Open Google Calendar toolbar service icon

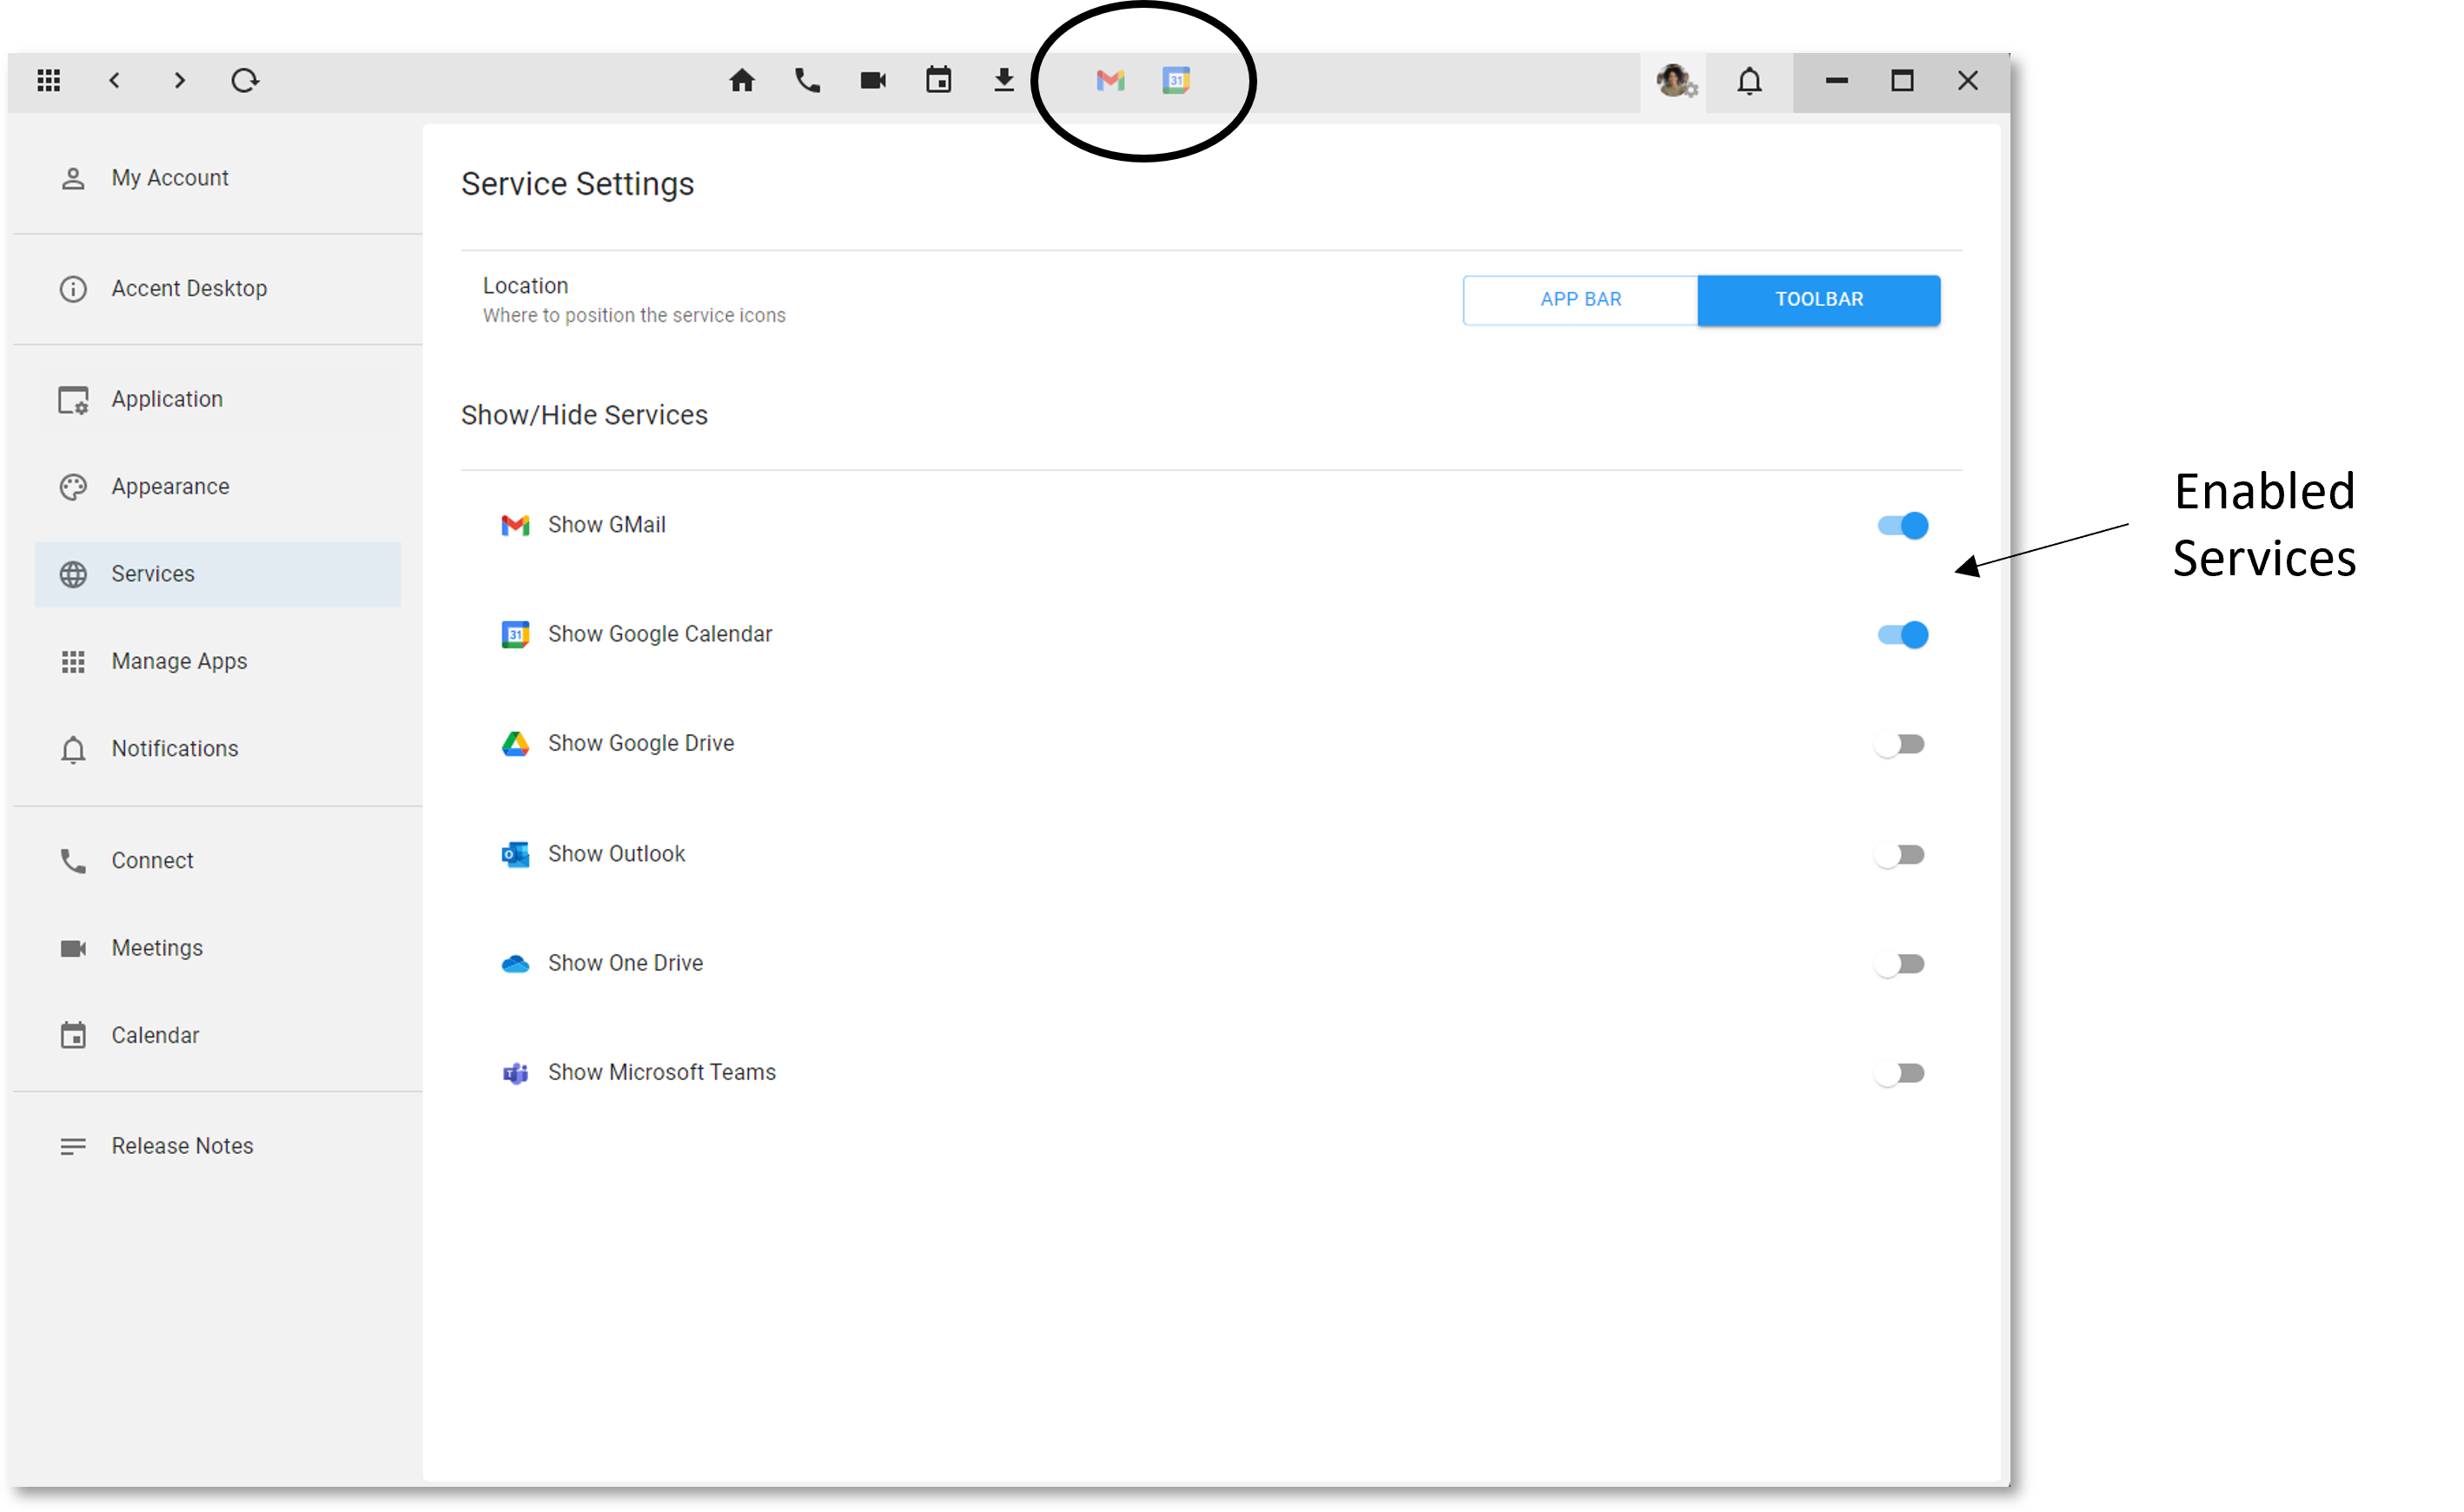coord(1176,80)
